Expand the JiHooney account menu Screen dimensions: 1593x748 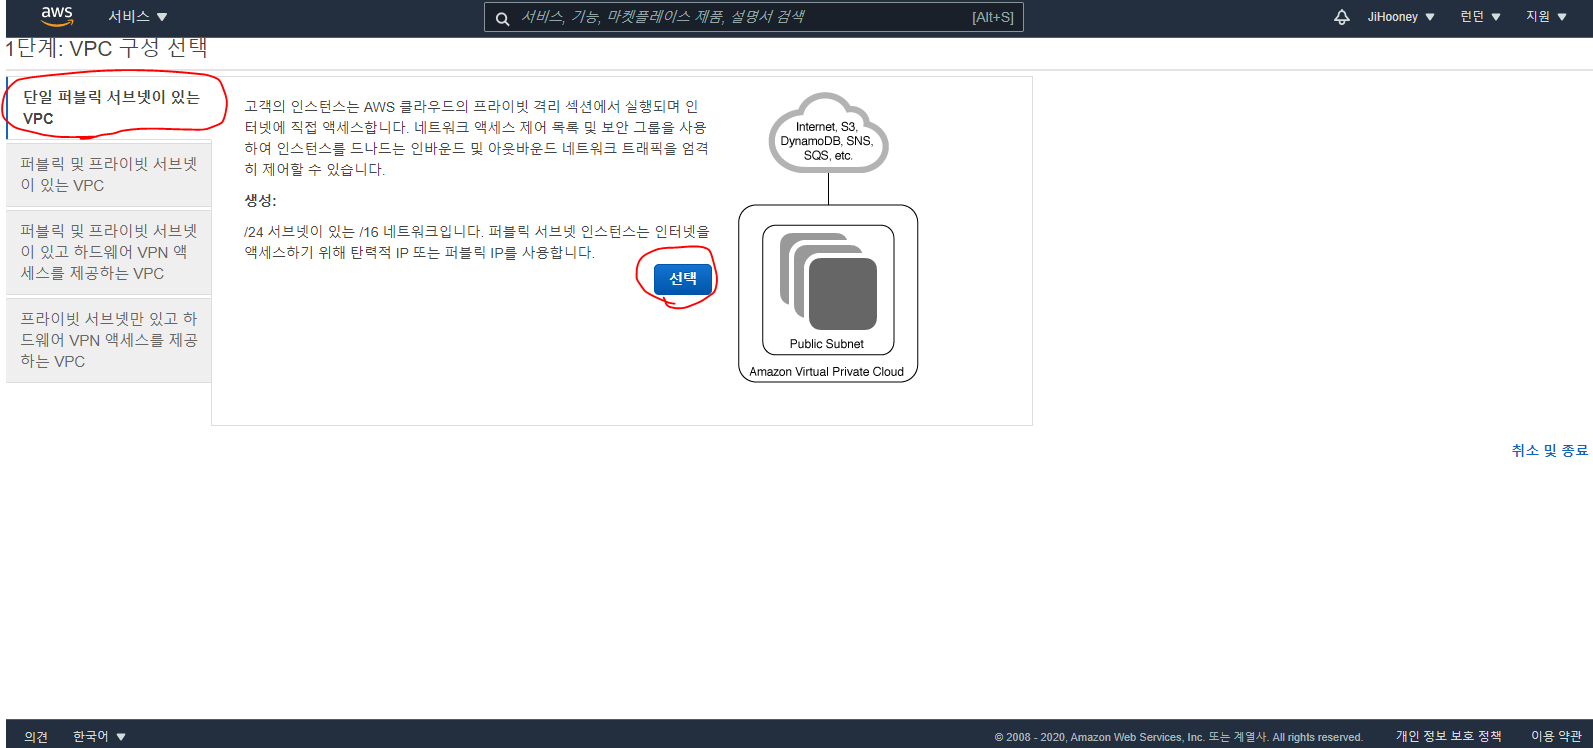(x=1401, y=17)
